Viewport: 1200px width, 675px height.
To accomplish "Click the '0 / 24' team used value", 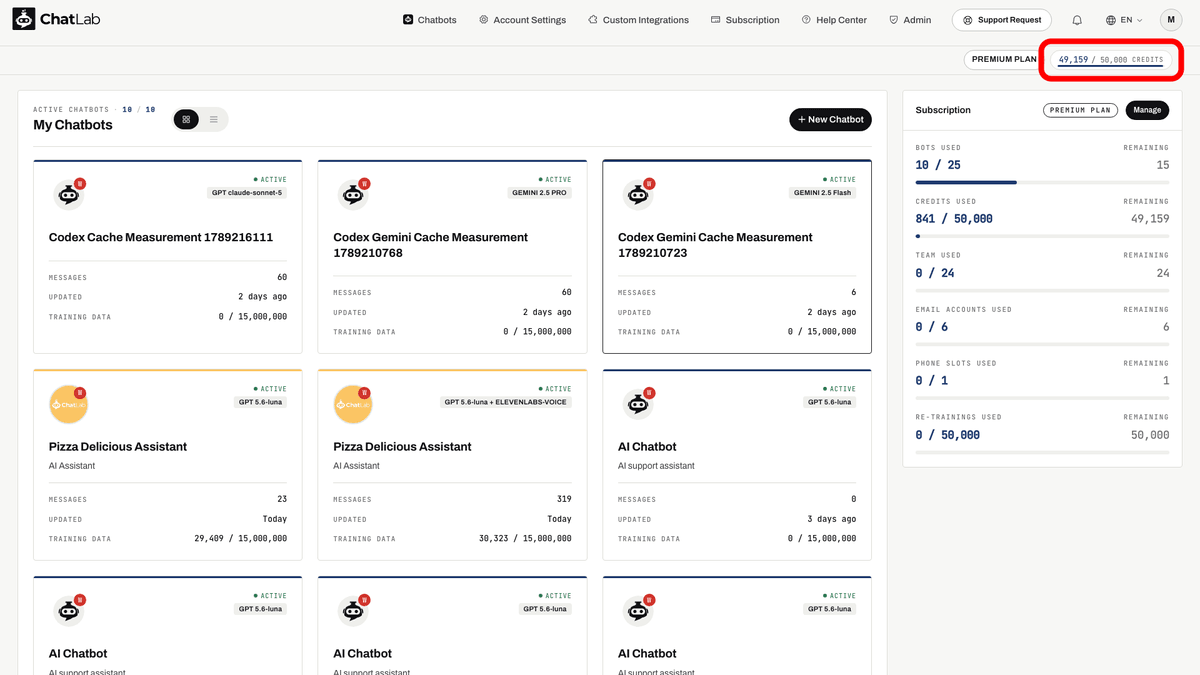I will point(935,273).
